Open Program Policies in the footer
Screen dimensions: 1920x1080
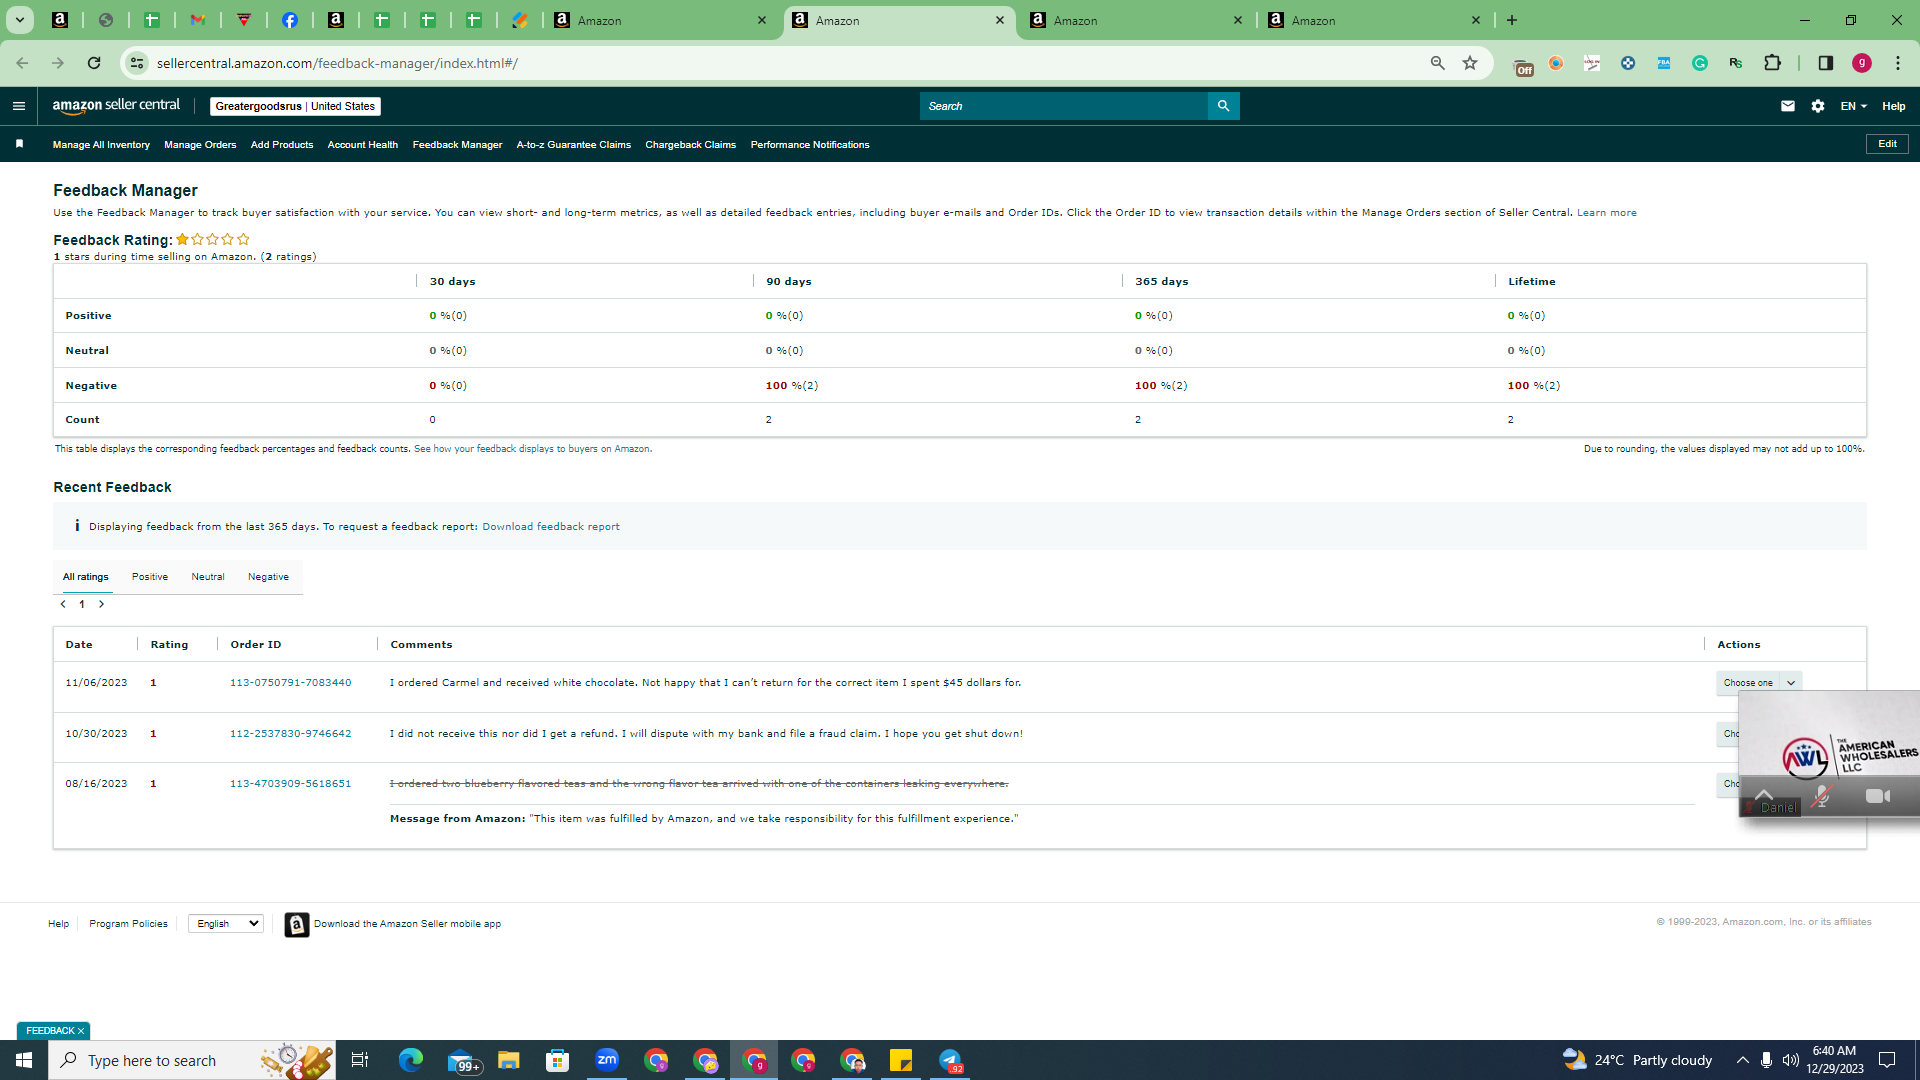[128, 924]
